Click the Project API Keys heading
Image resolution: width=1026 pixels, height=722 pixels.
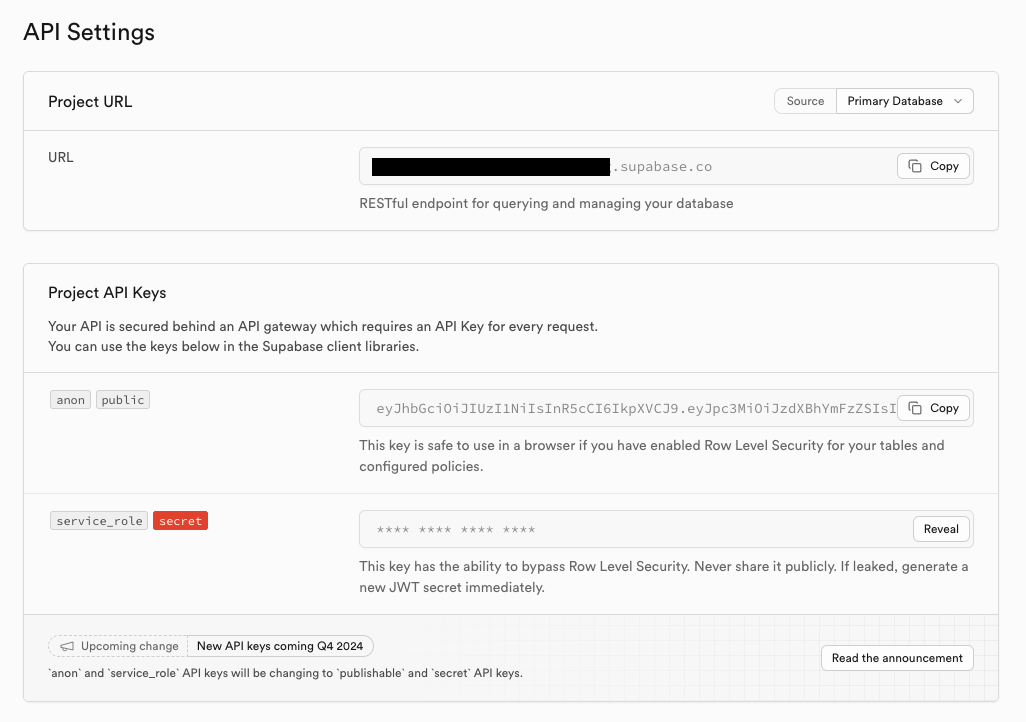point(107,293)
